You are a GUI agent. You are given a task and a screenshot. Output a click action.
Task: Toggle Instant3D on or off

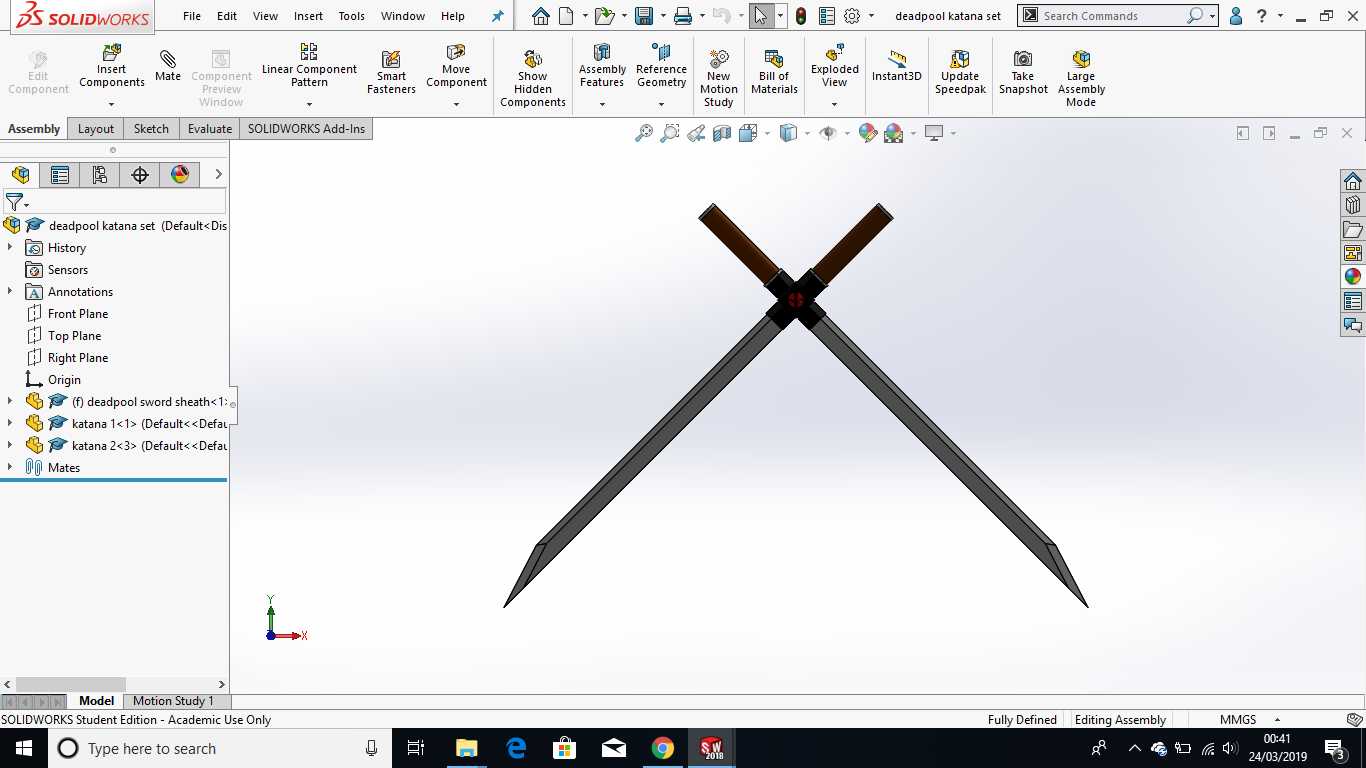(897, 66)
